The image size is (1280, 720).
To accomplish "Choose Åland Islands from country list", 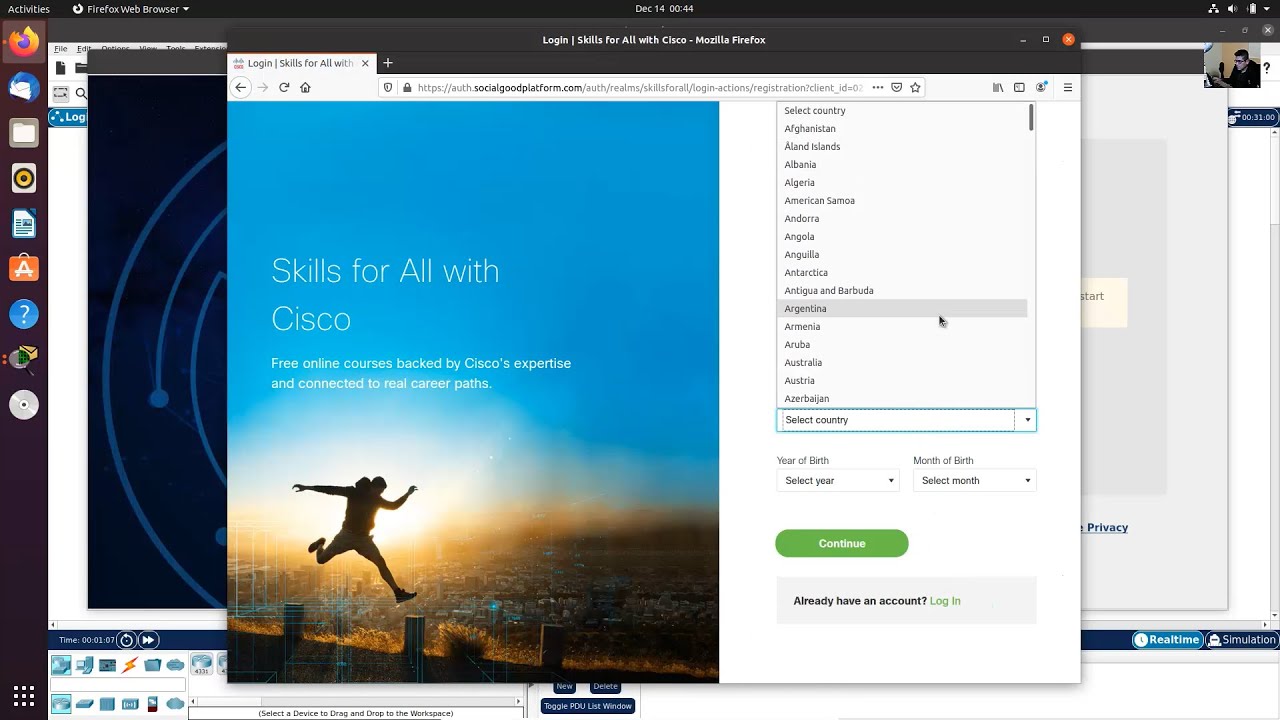I will (902, 147).
